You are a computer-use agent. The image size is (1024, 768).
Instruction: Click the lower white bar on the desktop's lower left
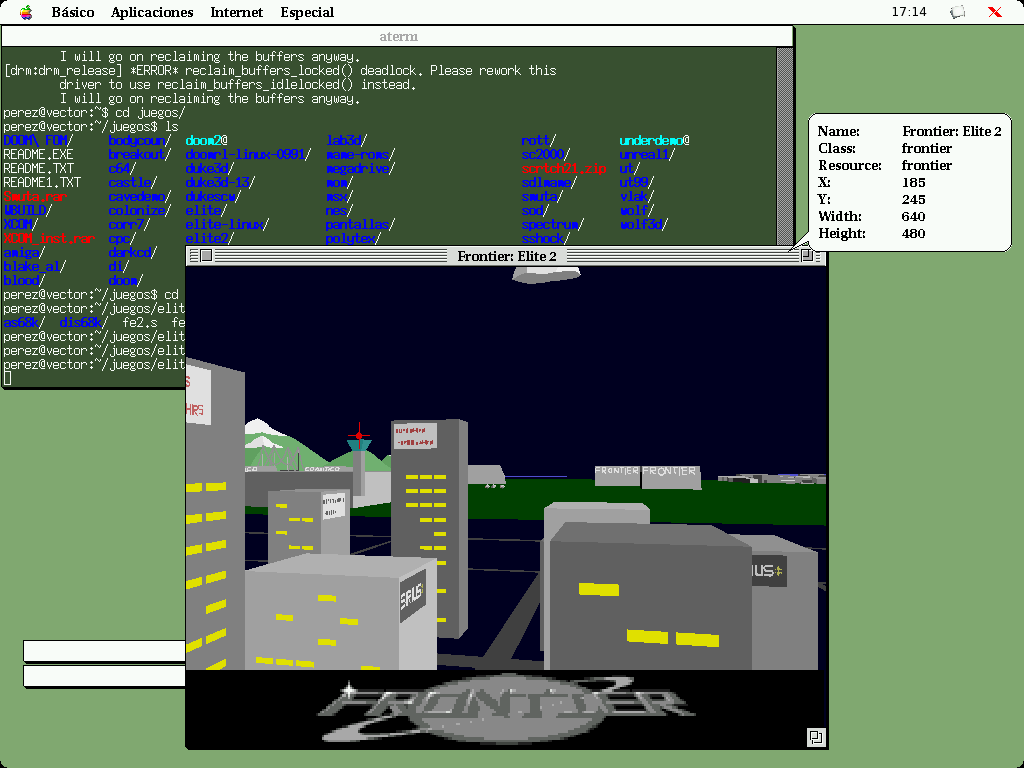point(104,676)
